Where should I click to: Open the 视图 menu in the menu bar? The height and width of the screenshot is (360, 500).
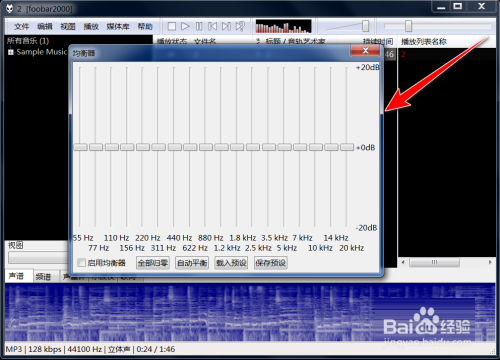click(68, 27)
